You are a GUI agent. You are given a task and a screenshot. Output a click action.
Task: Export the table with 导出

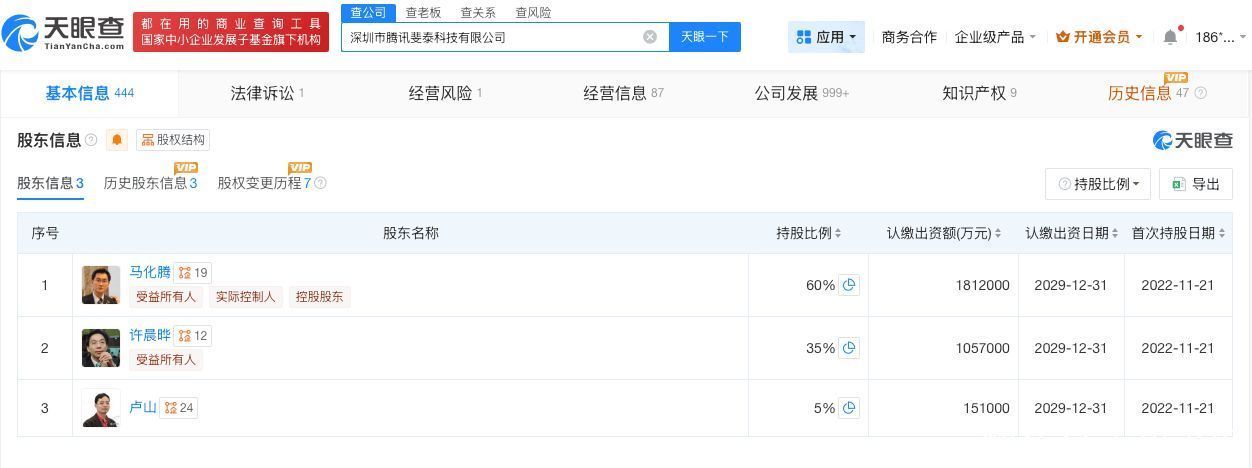pyautogui.click(x=1196, y=184)
